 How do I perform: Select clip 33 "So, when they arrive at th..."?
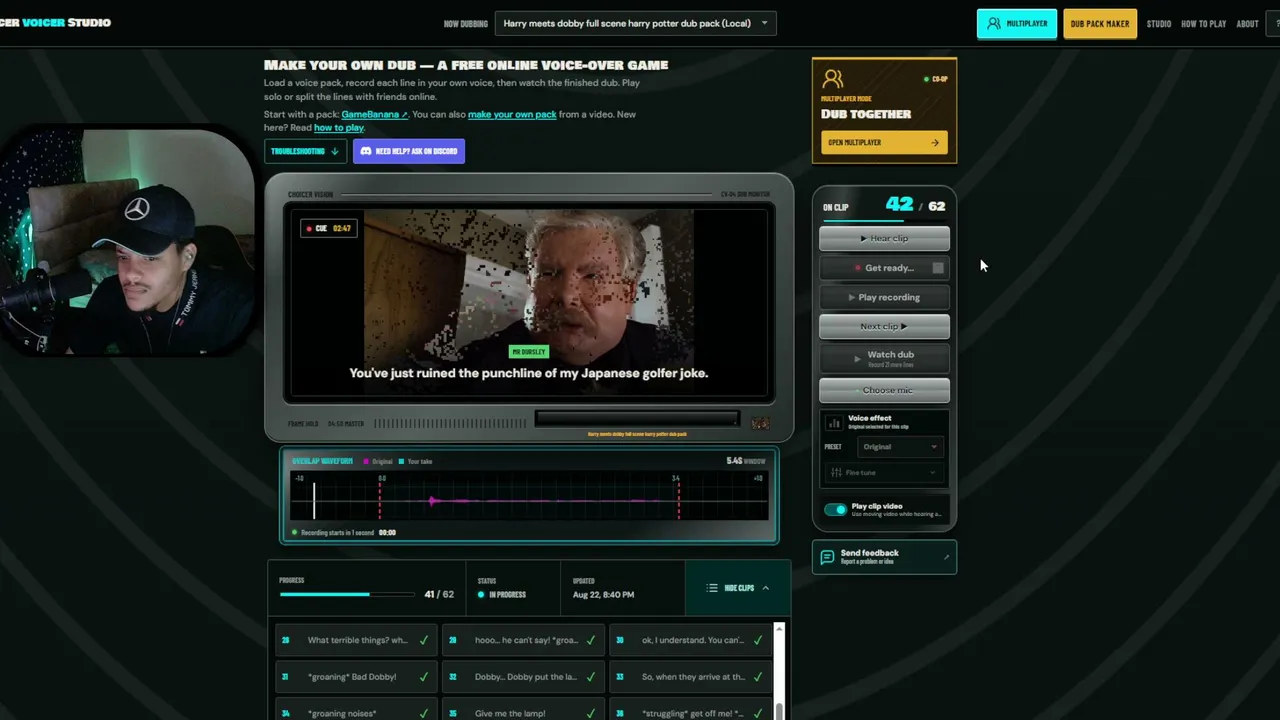pyautogui.click(x=690, y=677)
